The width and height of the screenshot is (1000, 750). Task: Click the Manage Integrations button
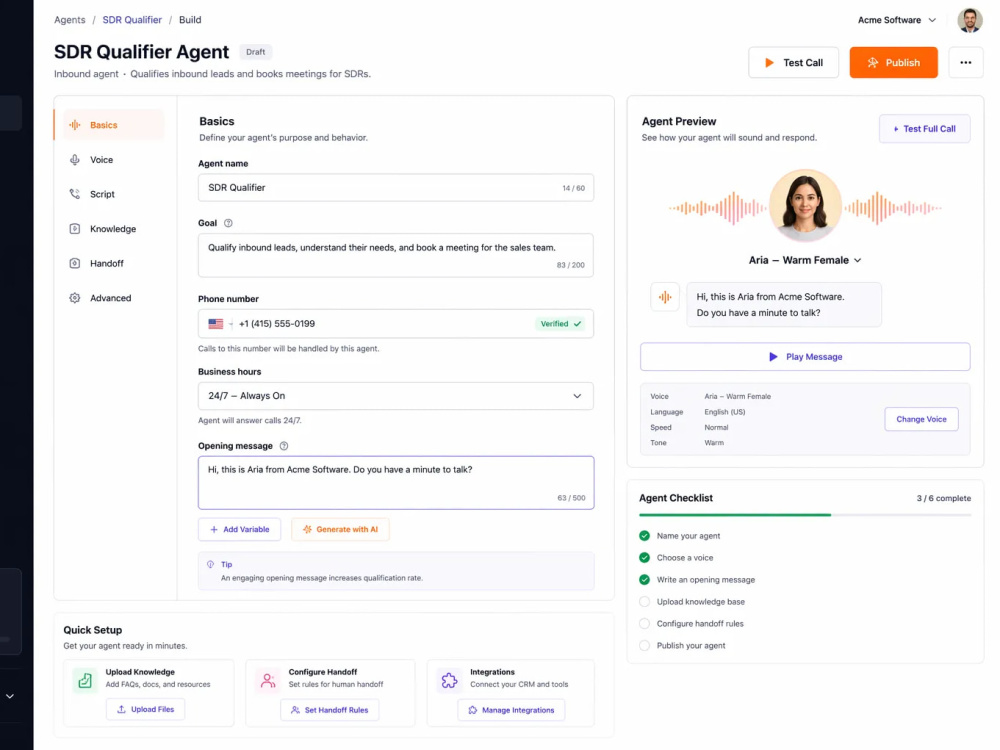pos(511,710)
